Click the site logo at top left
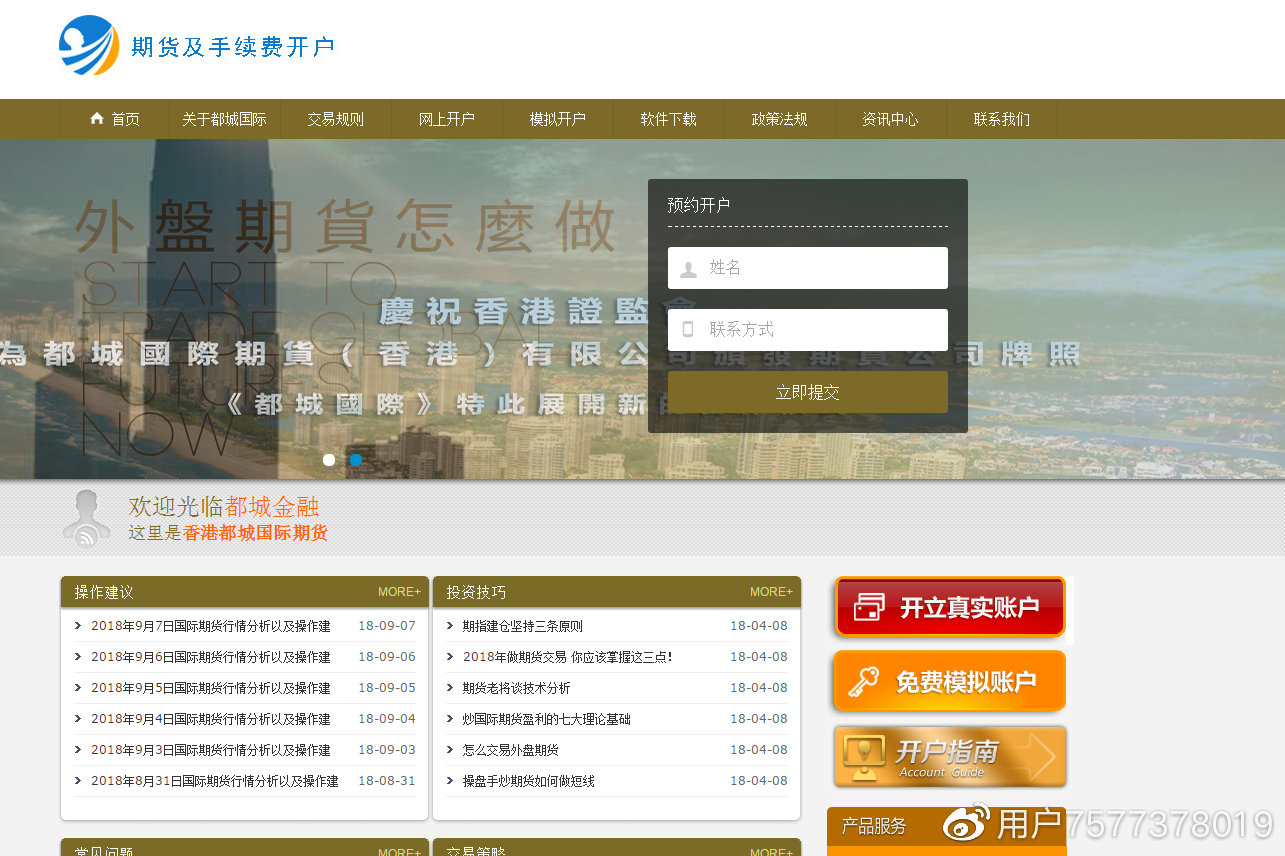 coord(89,46)
